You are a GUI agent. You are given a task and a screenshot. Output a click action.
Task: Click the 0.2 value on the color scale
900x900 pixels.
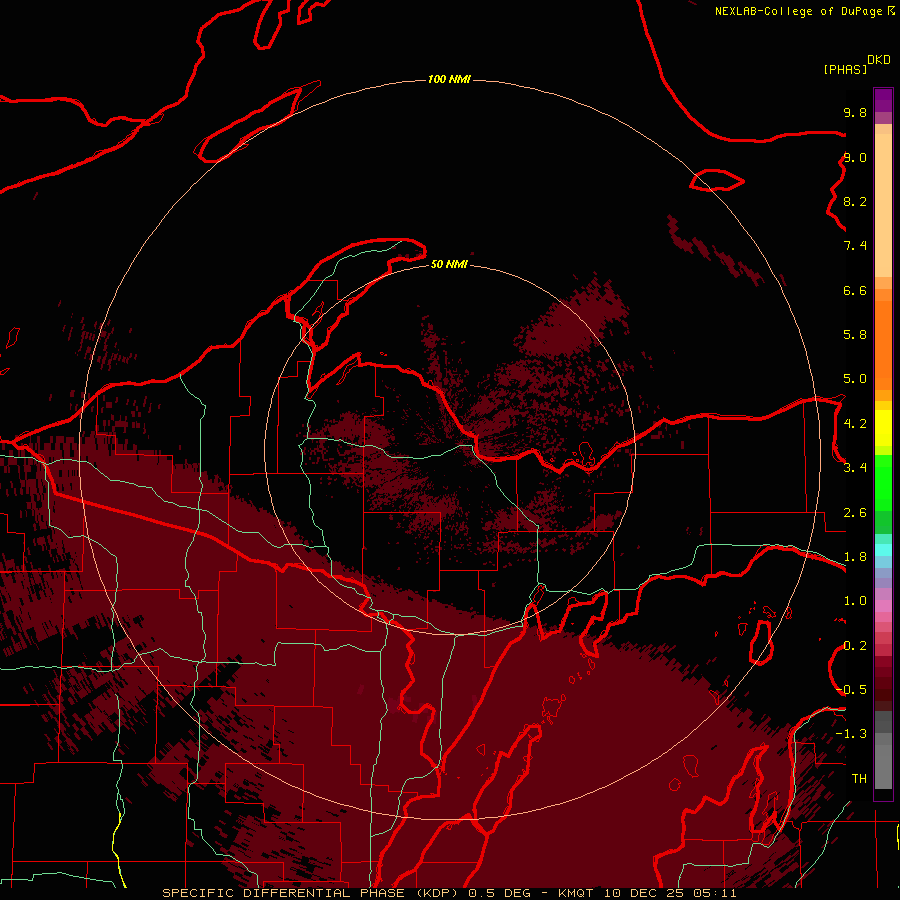[x=855, y=646]
